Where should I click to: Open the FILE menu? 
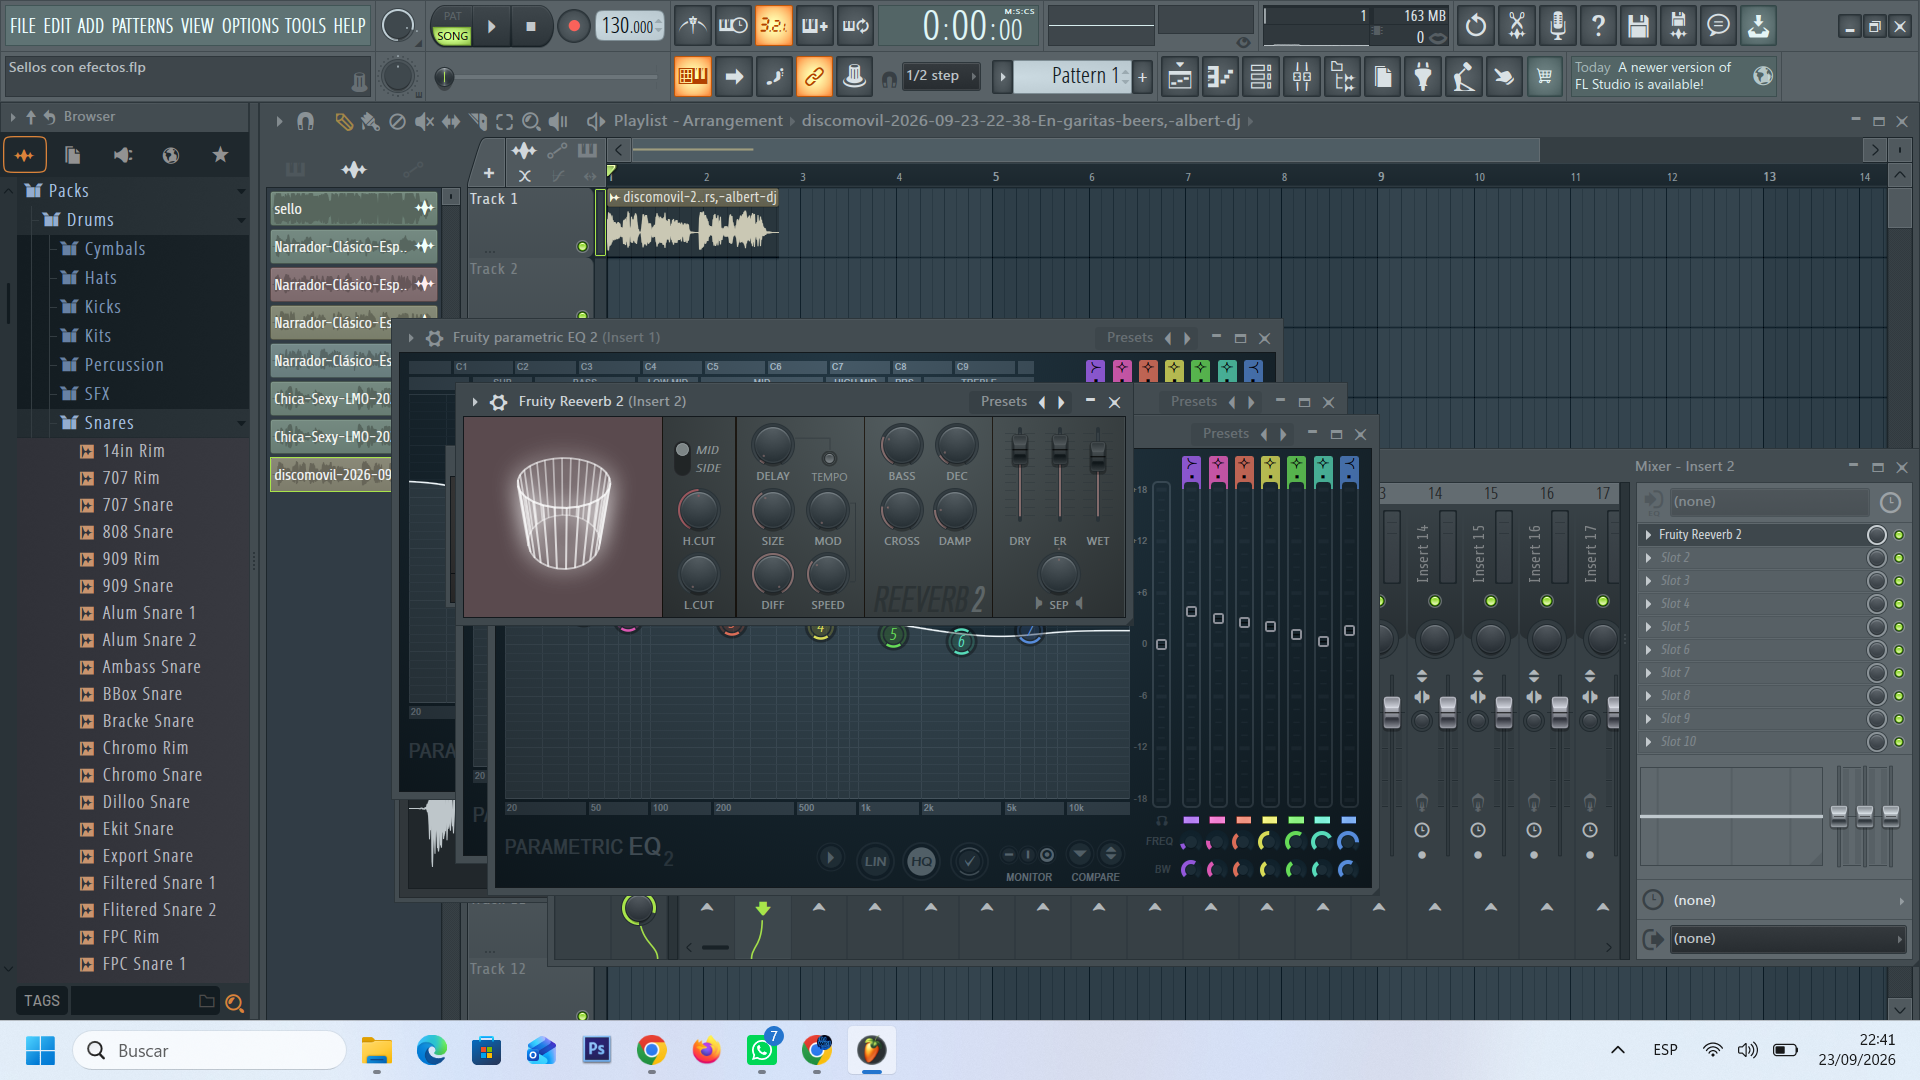pyautogui.click(x=23, y=26)
